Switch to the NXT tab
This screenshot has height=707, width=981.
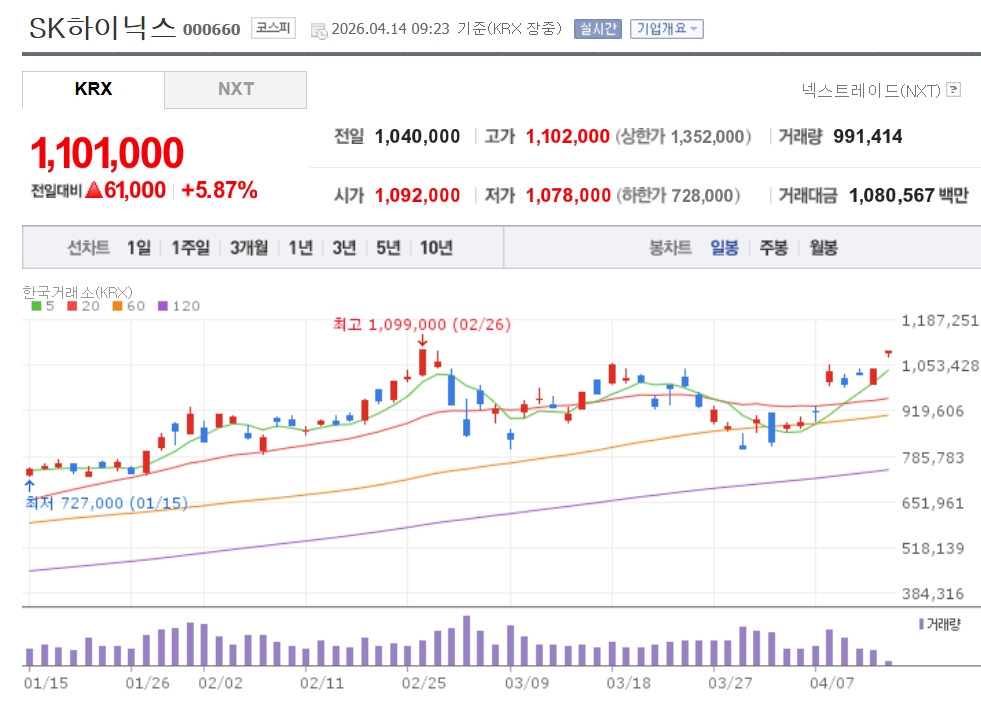[236, 89]
